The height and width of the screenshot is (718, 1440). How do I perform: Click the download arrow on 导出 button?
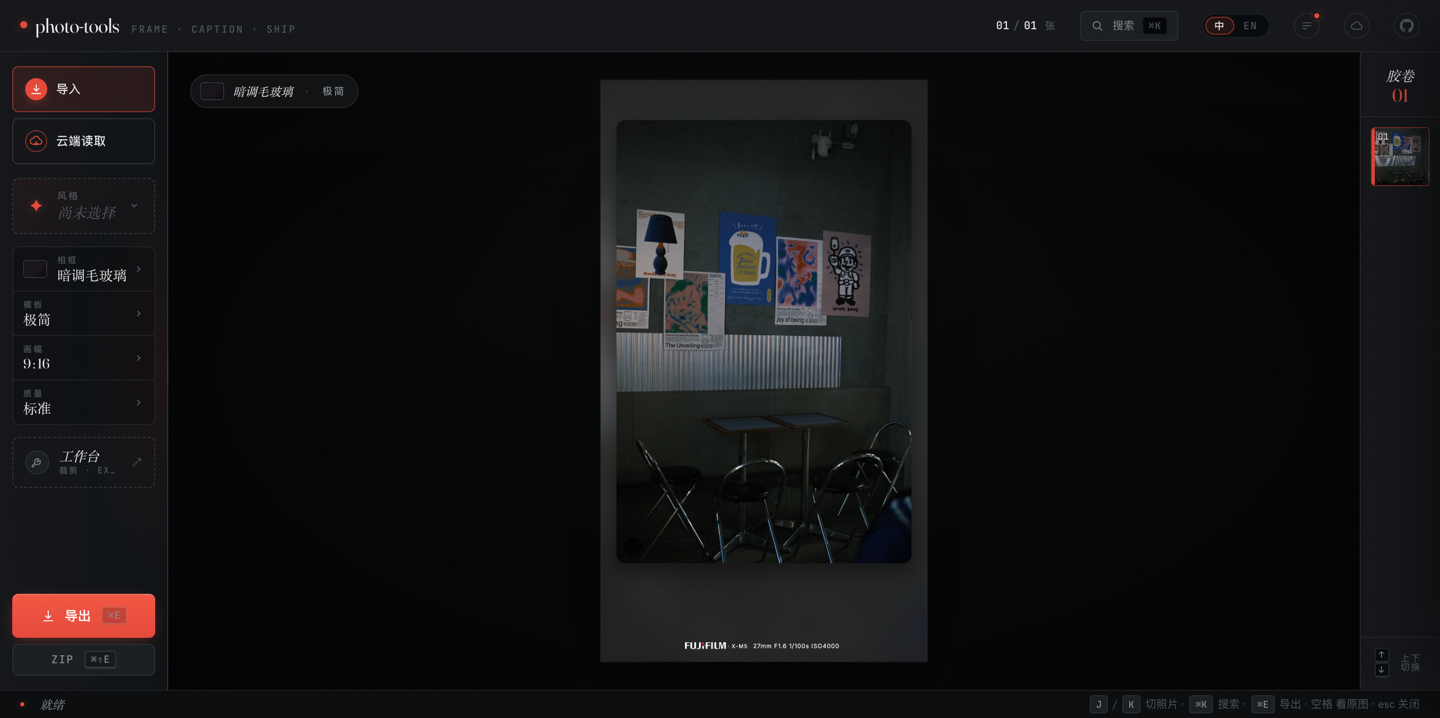(x=48, y=616)
